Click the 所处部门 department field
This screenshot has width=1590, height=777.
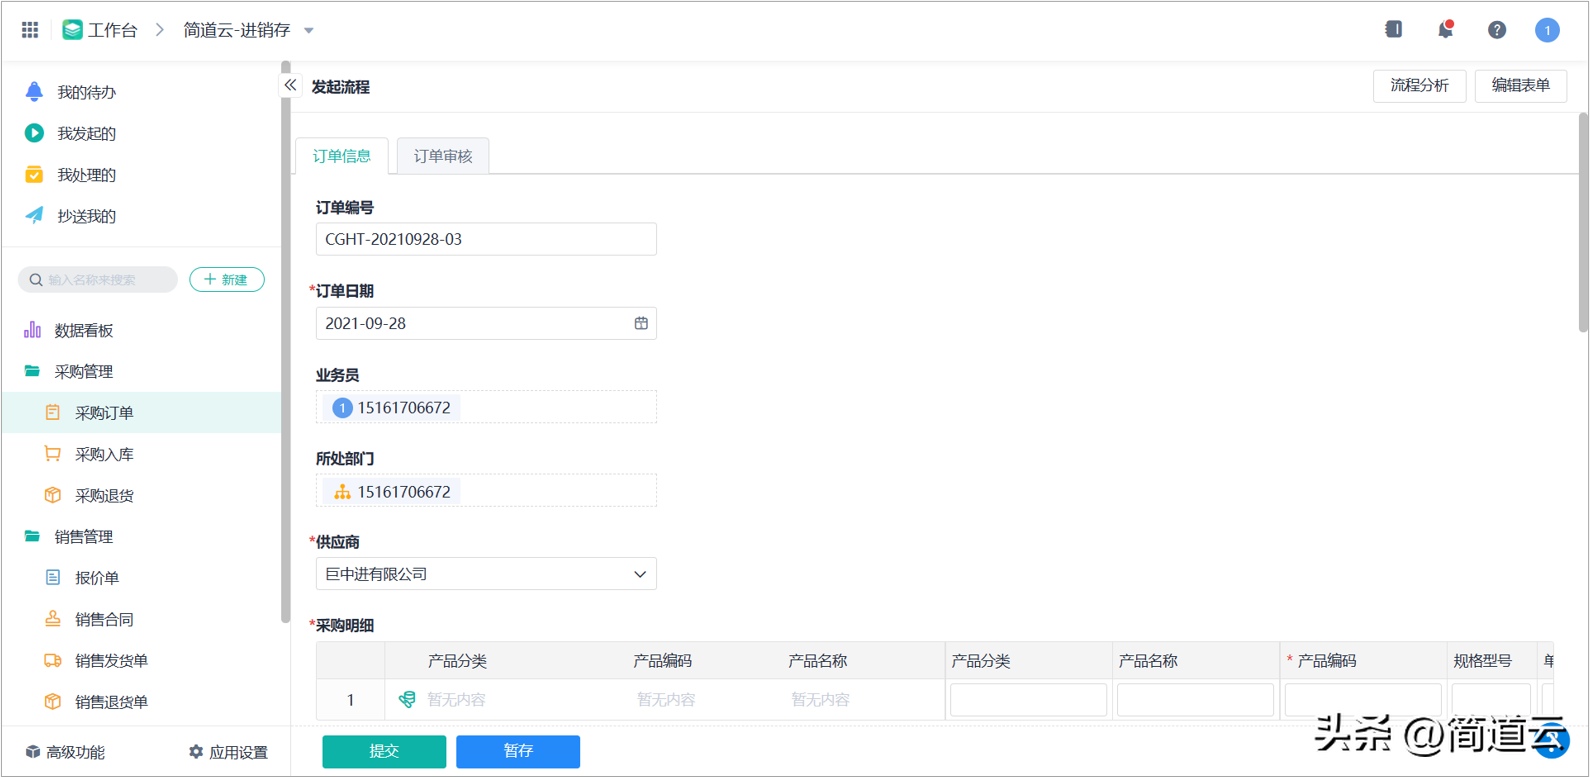point(486,491)
